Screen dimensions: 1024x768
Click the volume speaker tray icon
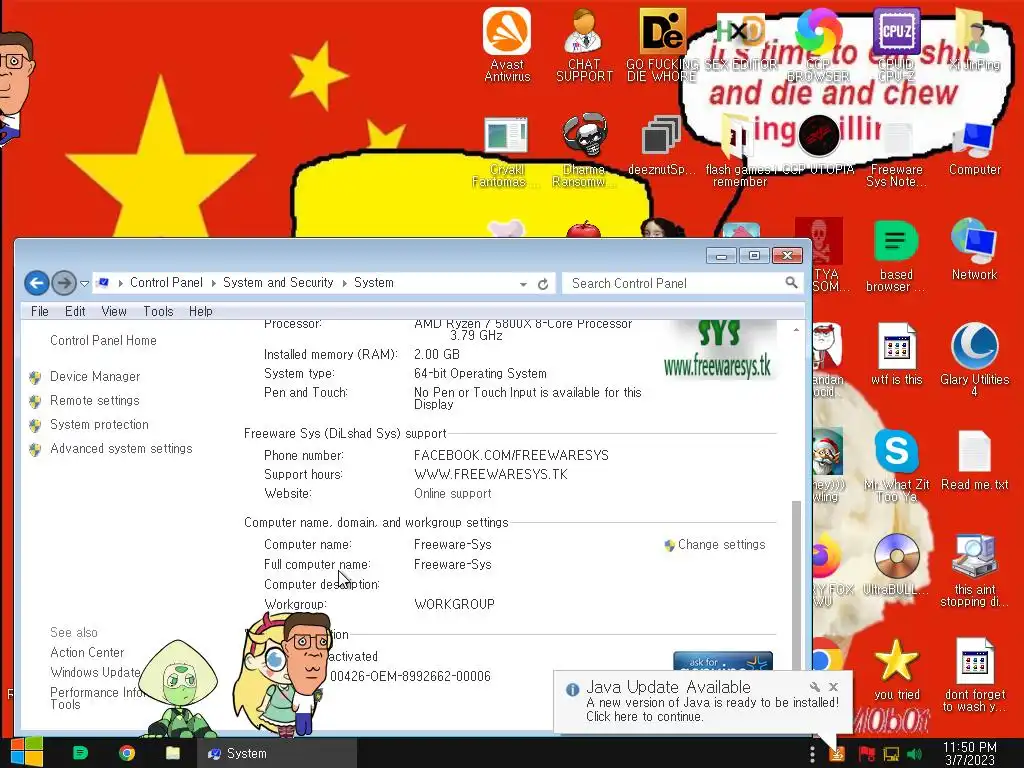point(914,754)
